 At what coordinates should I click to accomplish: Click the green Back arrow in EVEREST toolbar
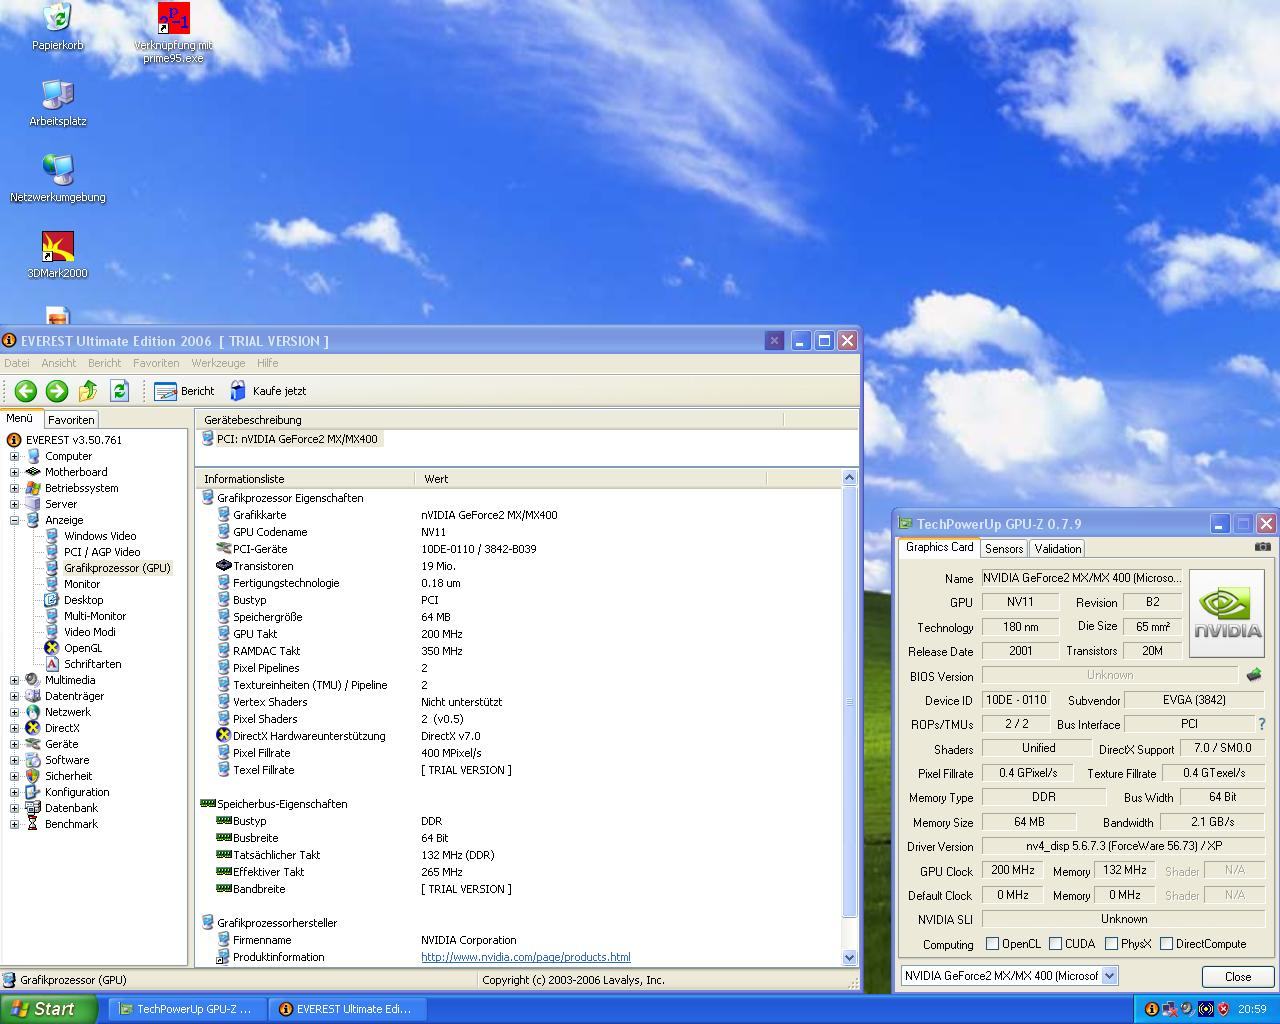click(x=26, y=391)
